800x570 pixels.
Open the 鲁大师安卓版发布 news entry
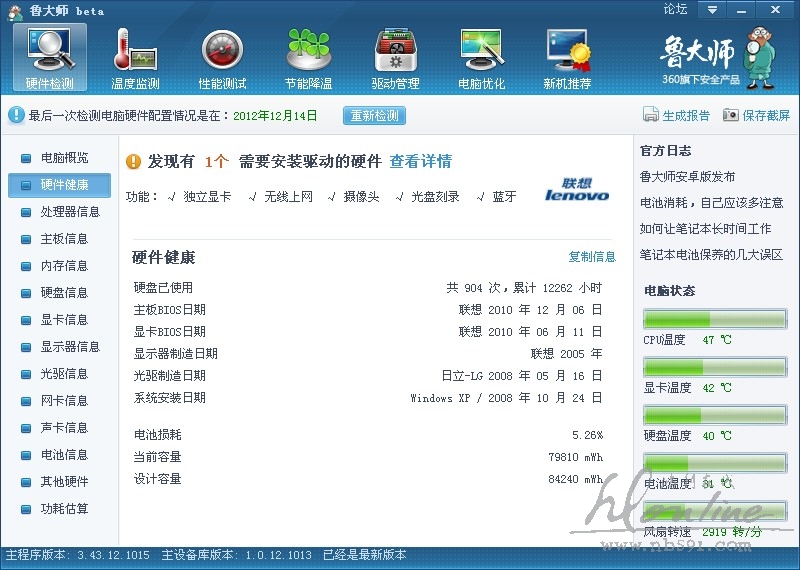(x=687, y=177)
